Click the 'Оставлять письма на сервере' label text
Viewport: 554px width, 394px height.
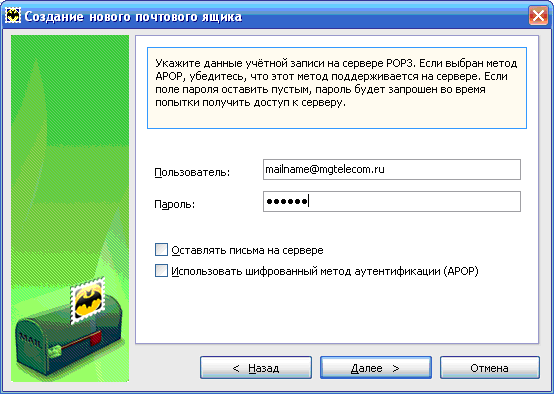pos(247,250)
